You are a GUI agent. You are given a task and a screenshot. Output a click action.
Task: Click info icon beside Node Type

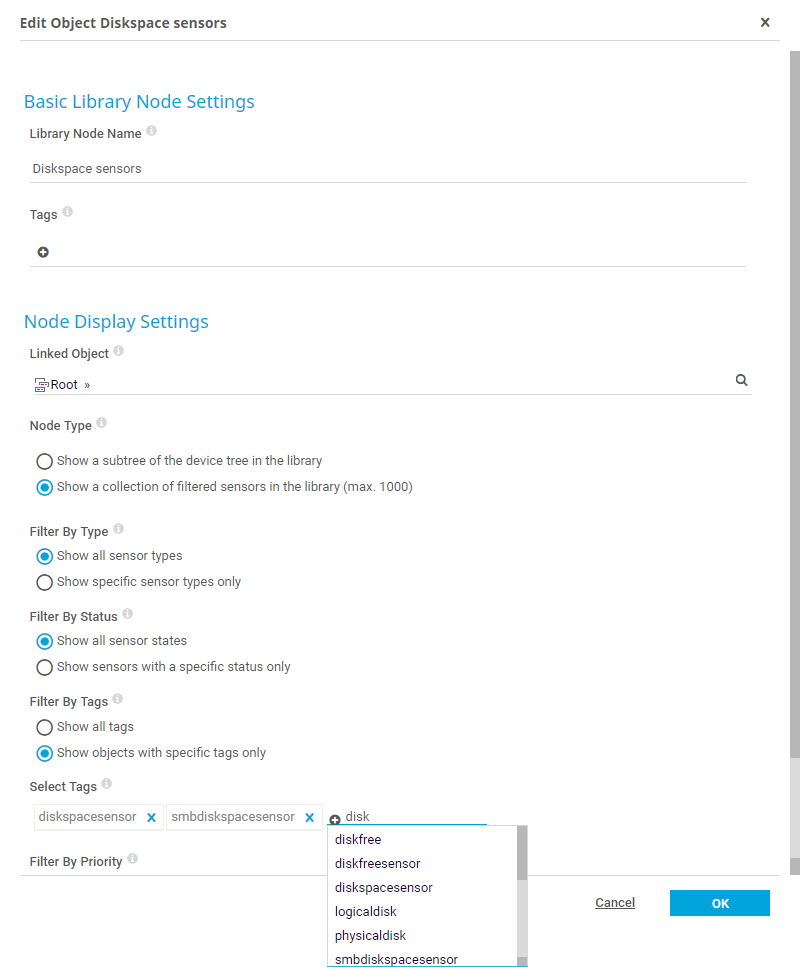pyautogui.click(x=102, y=423)
